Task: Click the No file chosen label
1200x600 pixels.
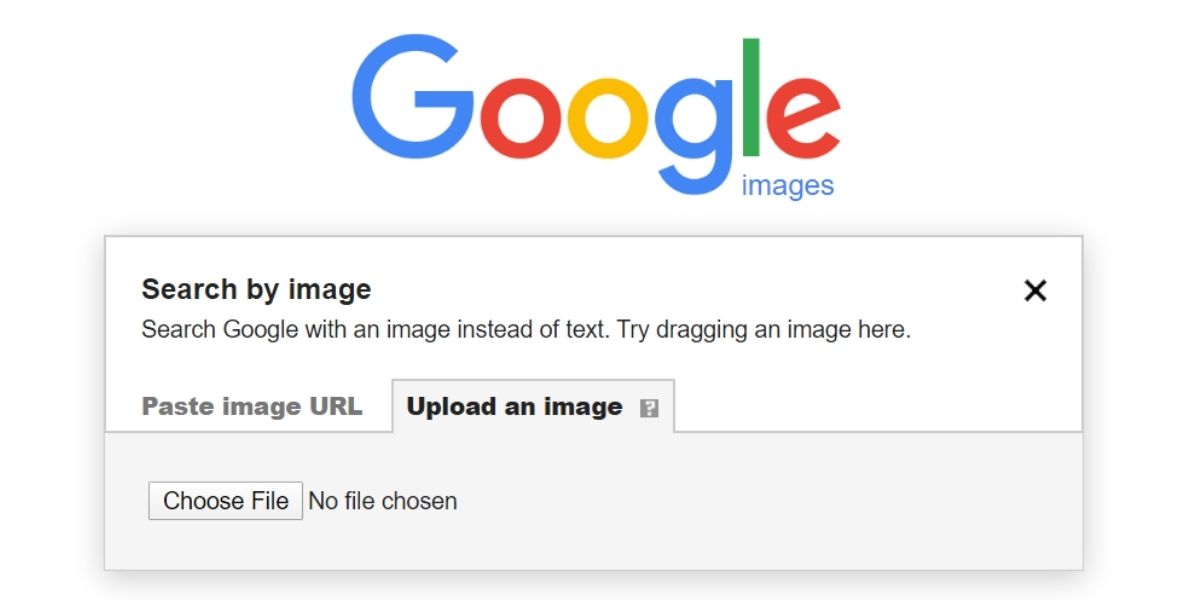Action: (x=382, y=500)
